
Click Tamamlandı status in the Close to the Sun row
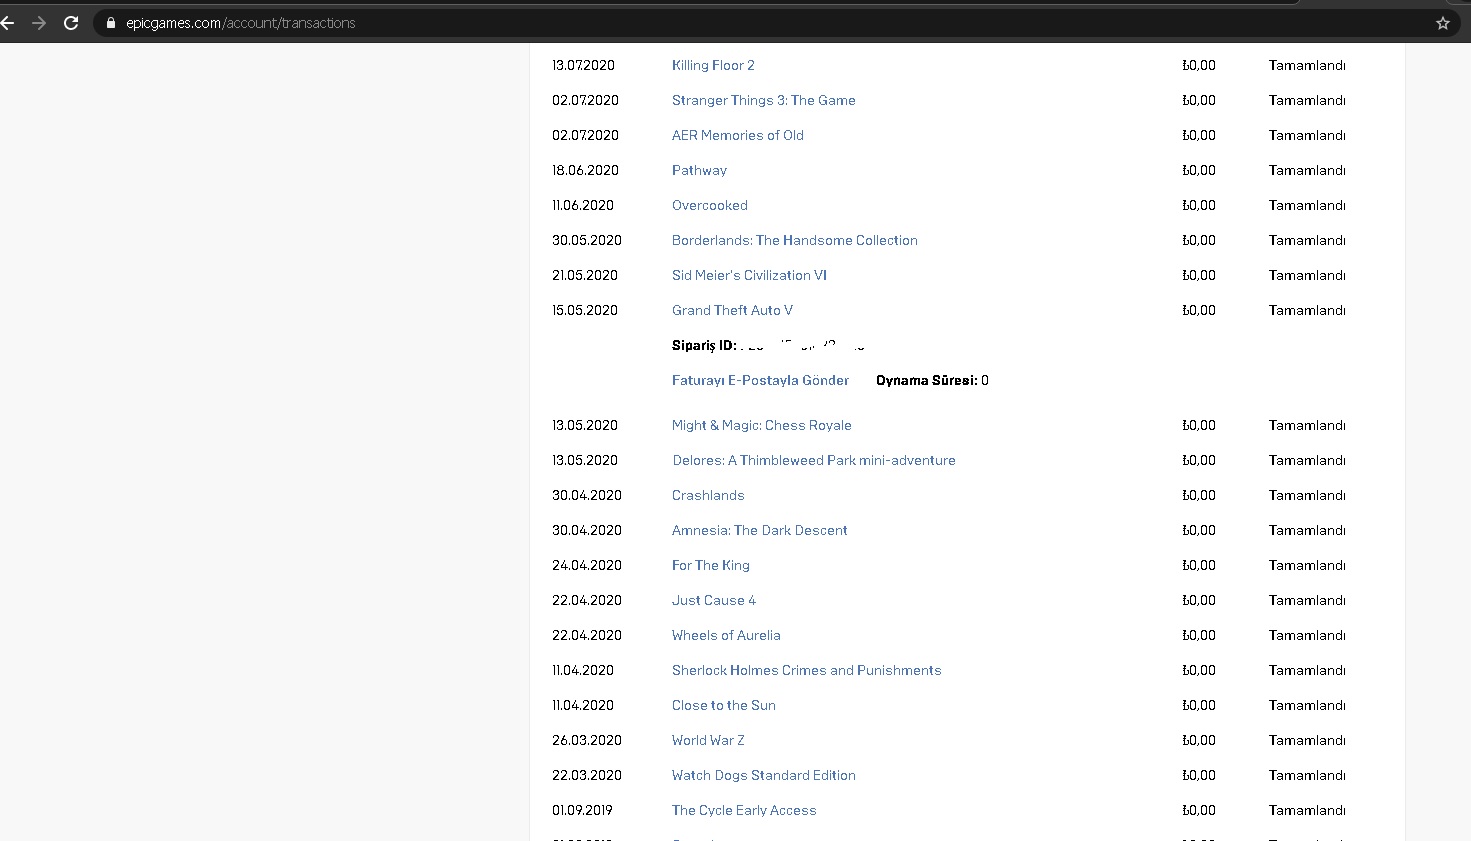click(1307, 705)
